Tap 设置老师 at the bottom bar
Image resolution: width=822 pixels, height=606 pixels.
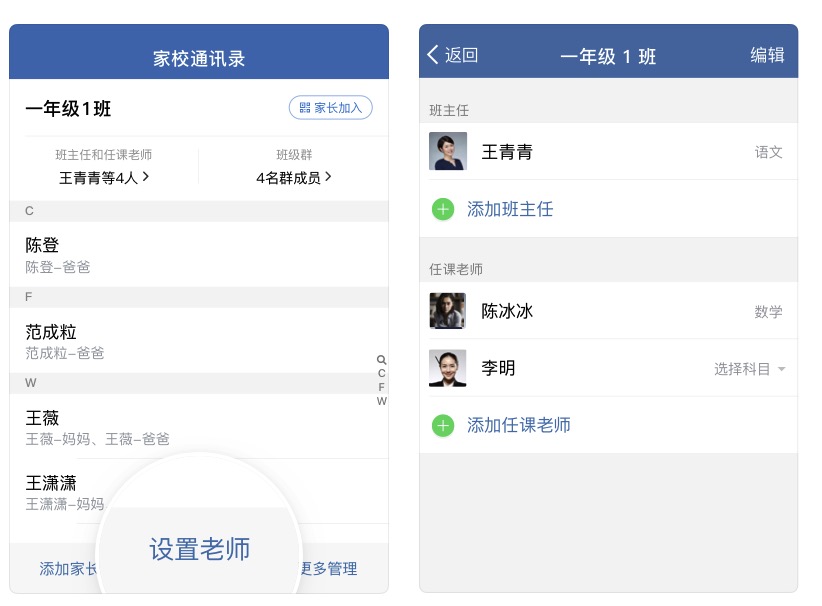[200, 549]
